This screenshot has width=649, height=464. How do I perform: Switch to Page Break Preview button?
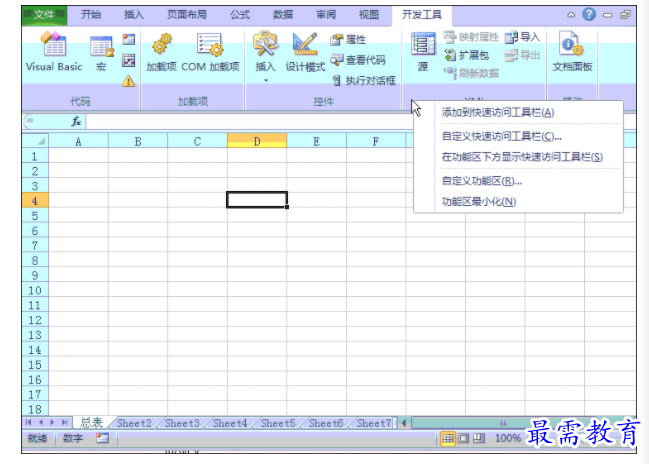[479, 438]
